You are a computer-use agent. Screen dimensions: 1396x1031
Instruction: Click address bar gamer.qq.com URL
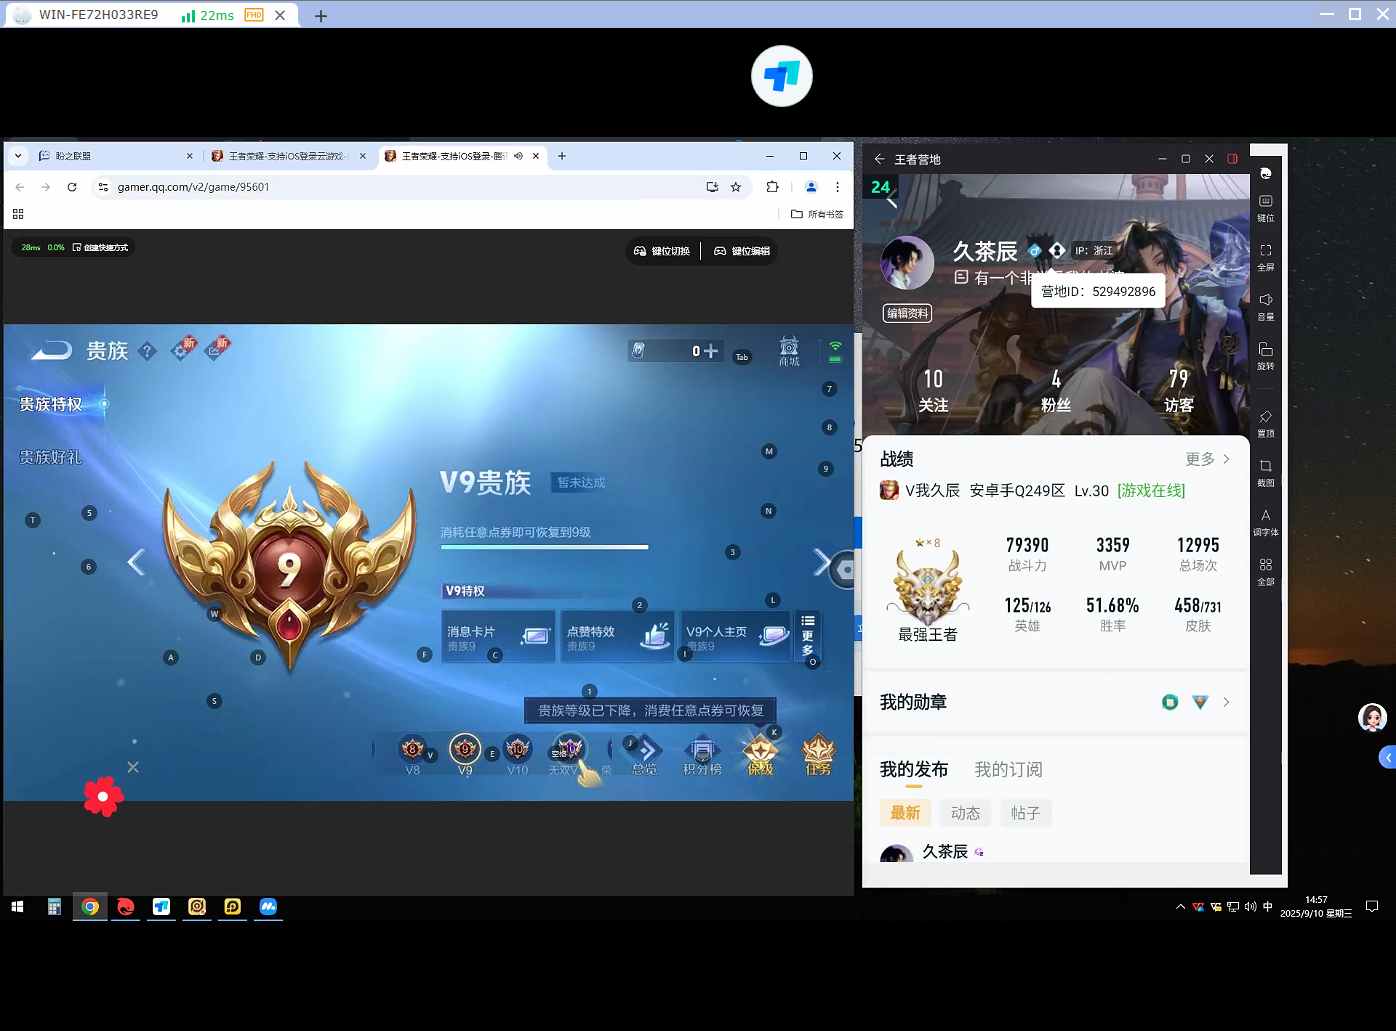(x=193, y=187)
